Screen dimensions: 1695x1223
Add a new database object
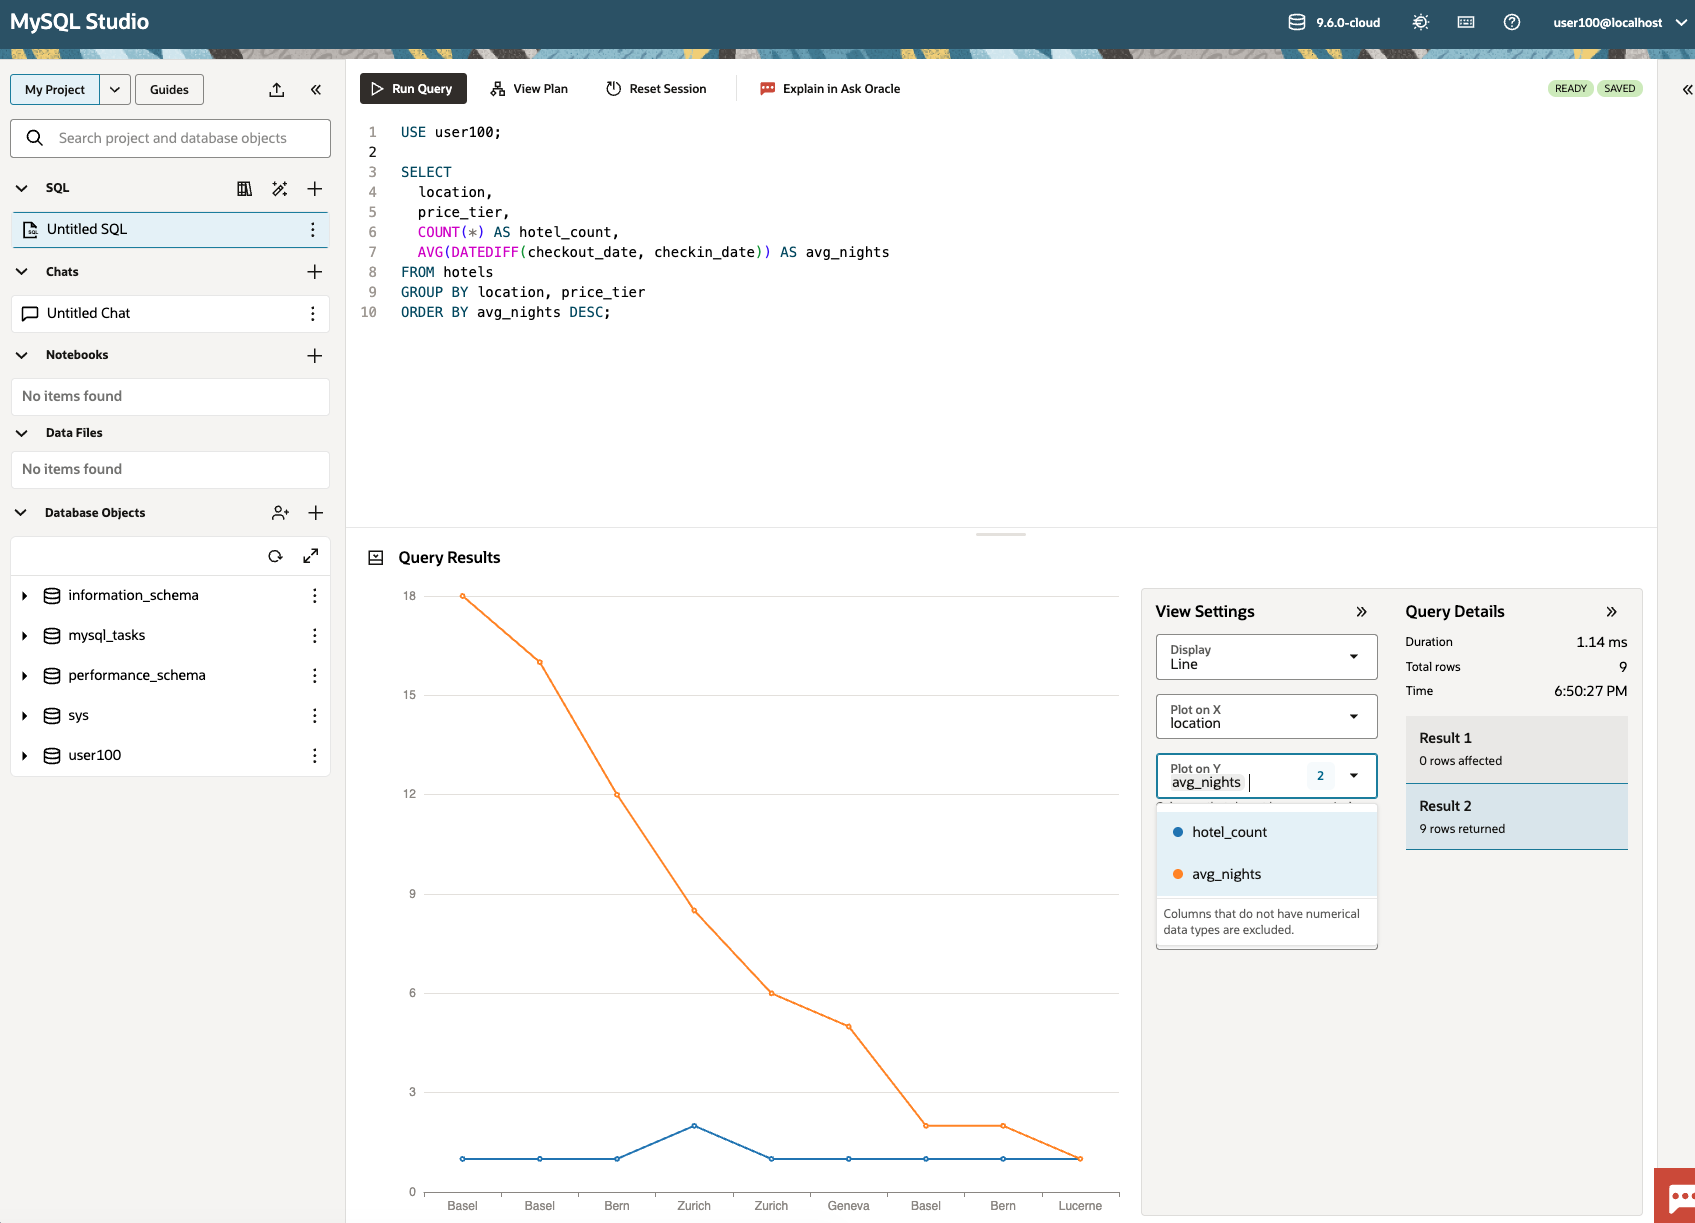[x=316, y=513]
